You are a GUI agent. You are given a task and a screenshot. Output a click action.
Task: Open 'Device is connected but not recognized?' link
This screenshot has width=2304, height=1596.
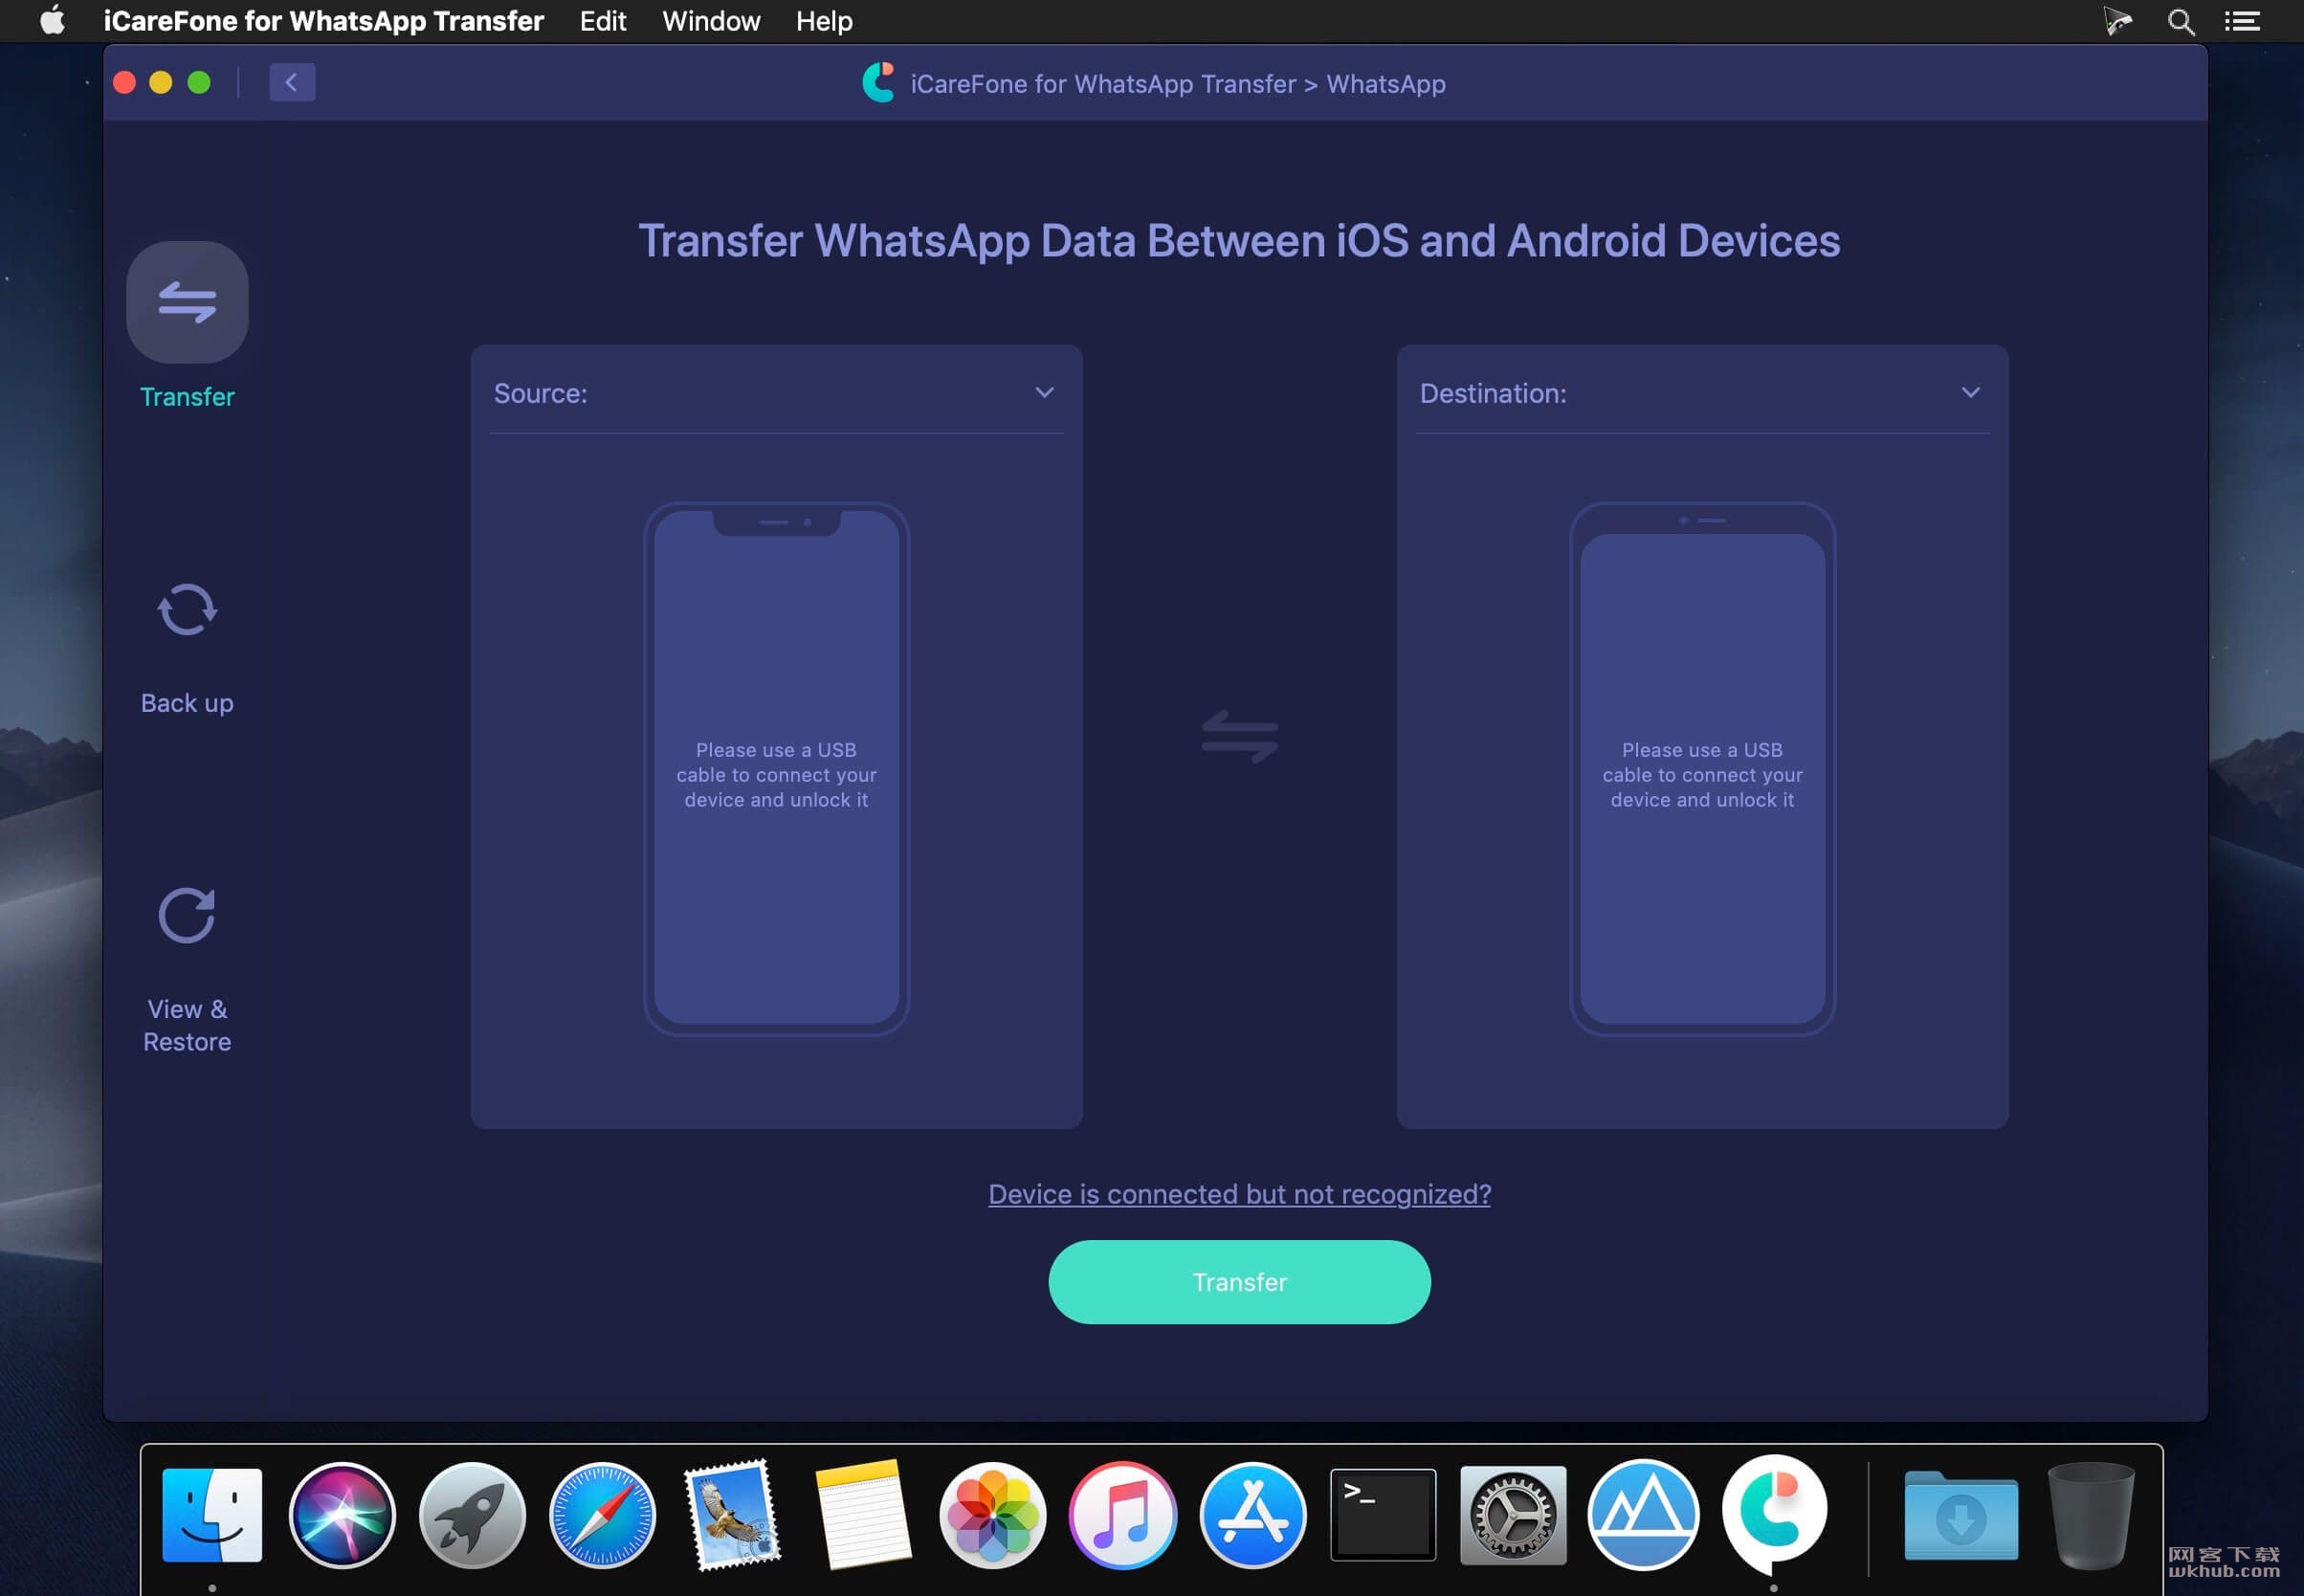point(1239,1194)
